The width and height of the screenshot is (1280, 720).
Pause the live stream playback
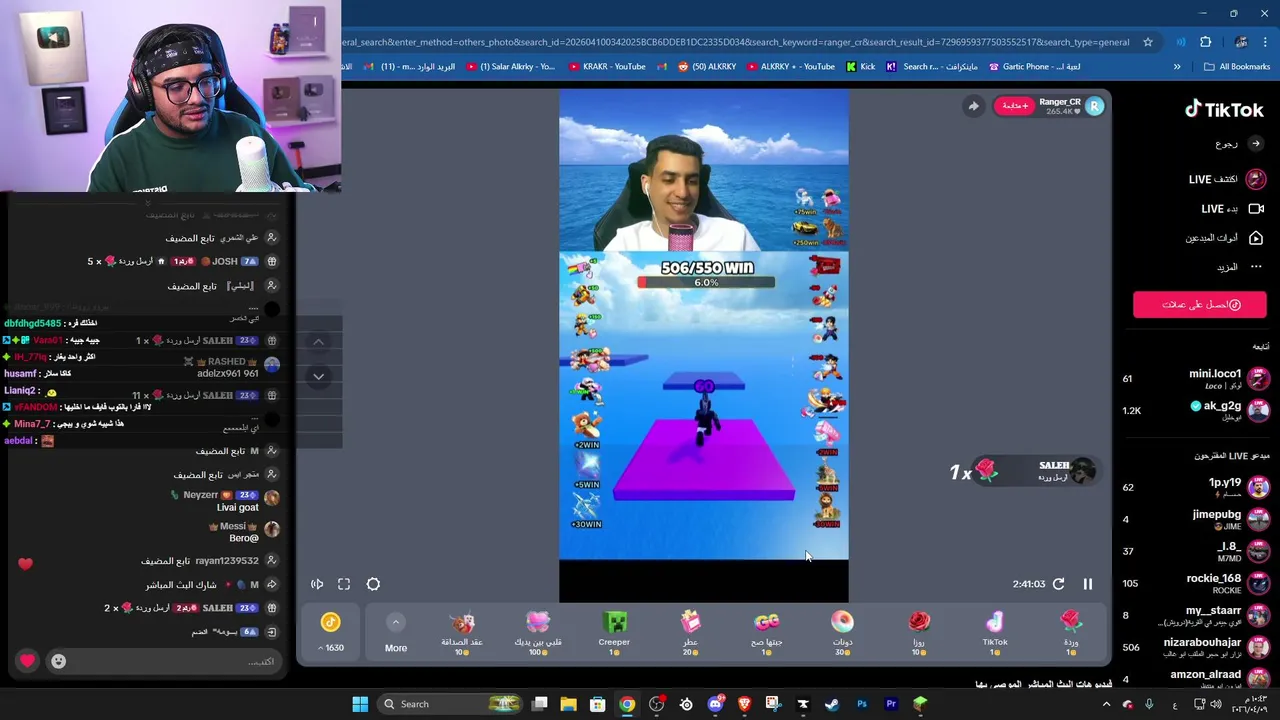[1087, 584]
